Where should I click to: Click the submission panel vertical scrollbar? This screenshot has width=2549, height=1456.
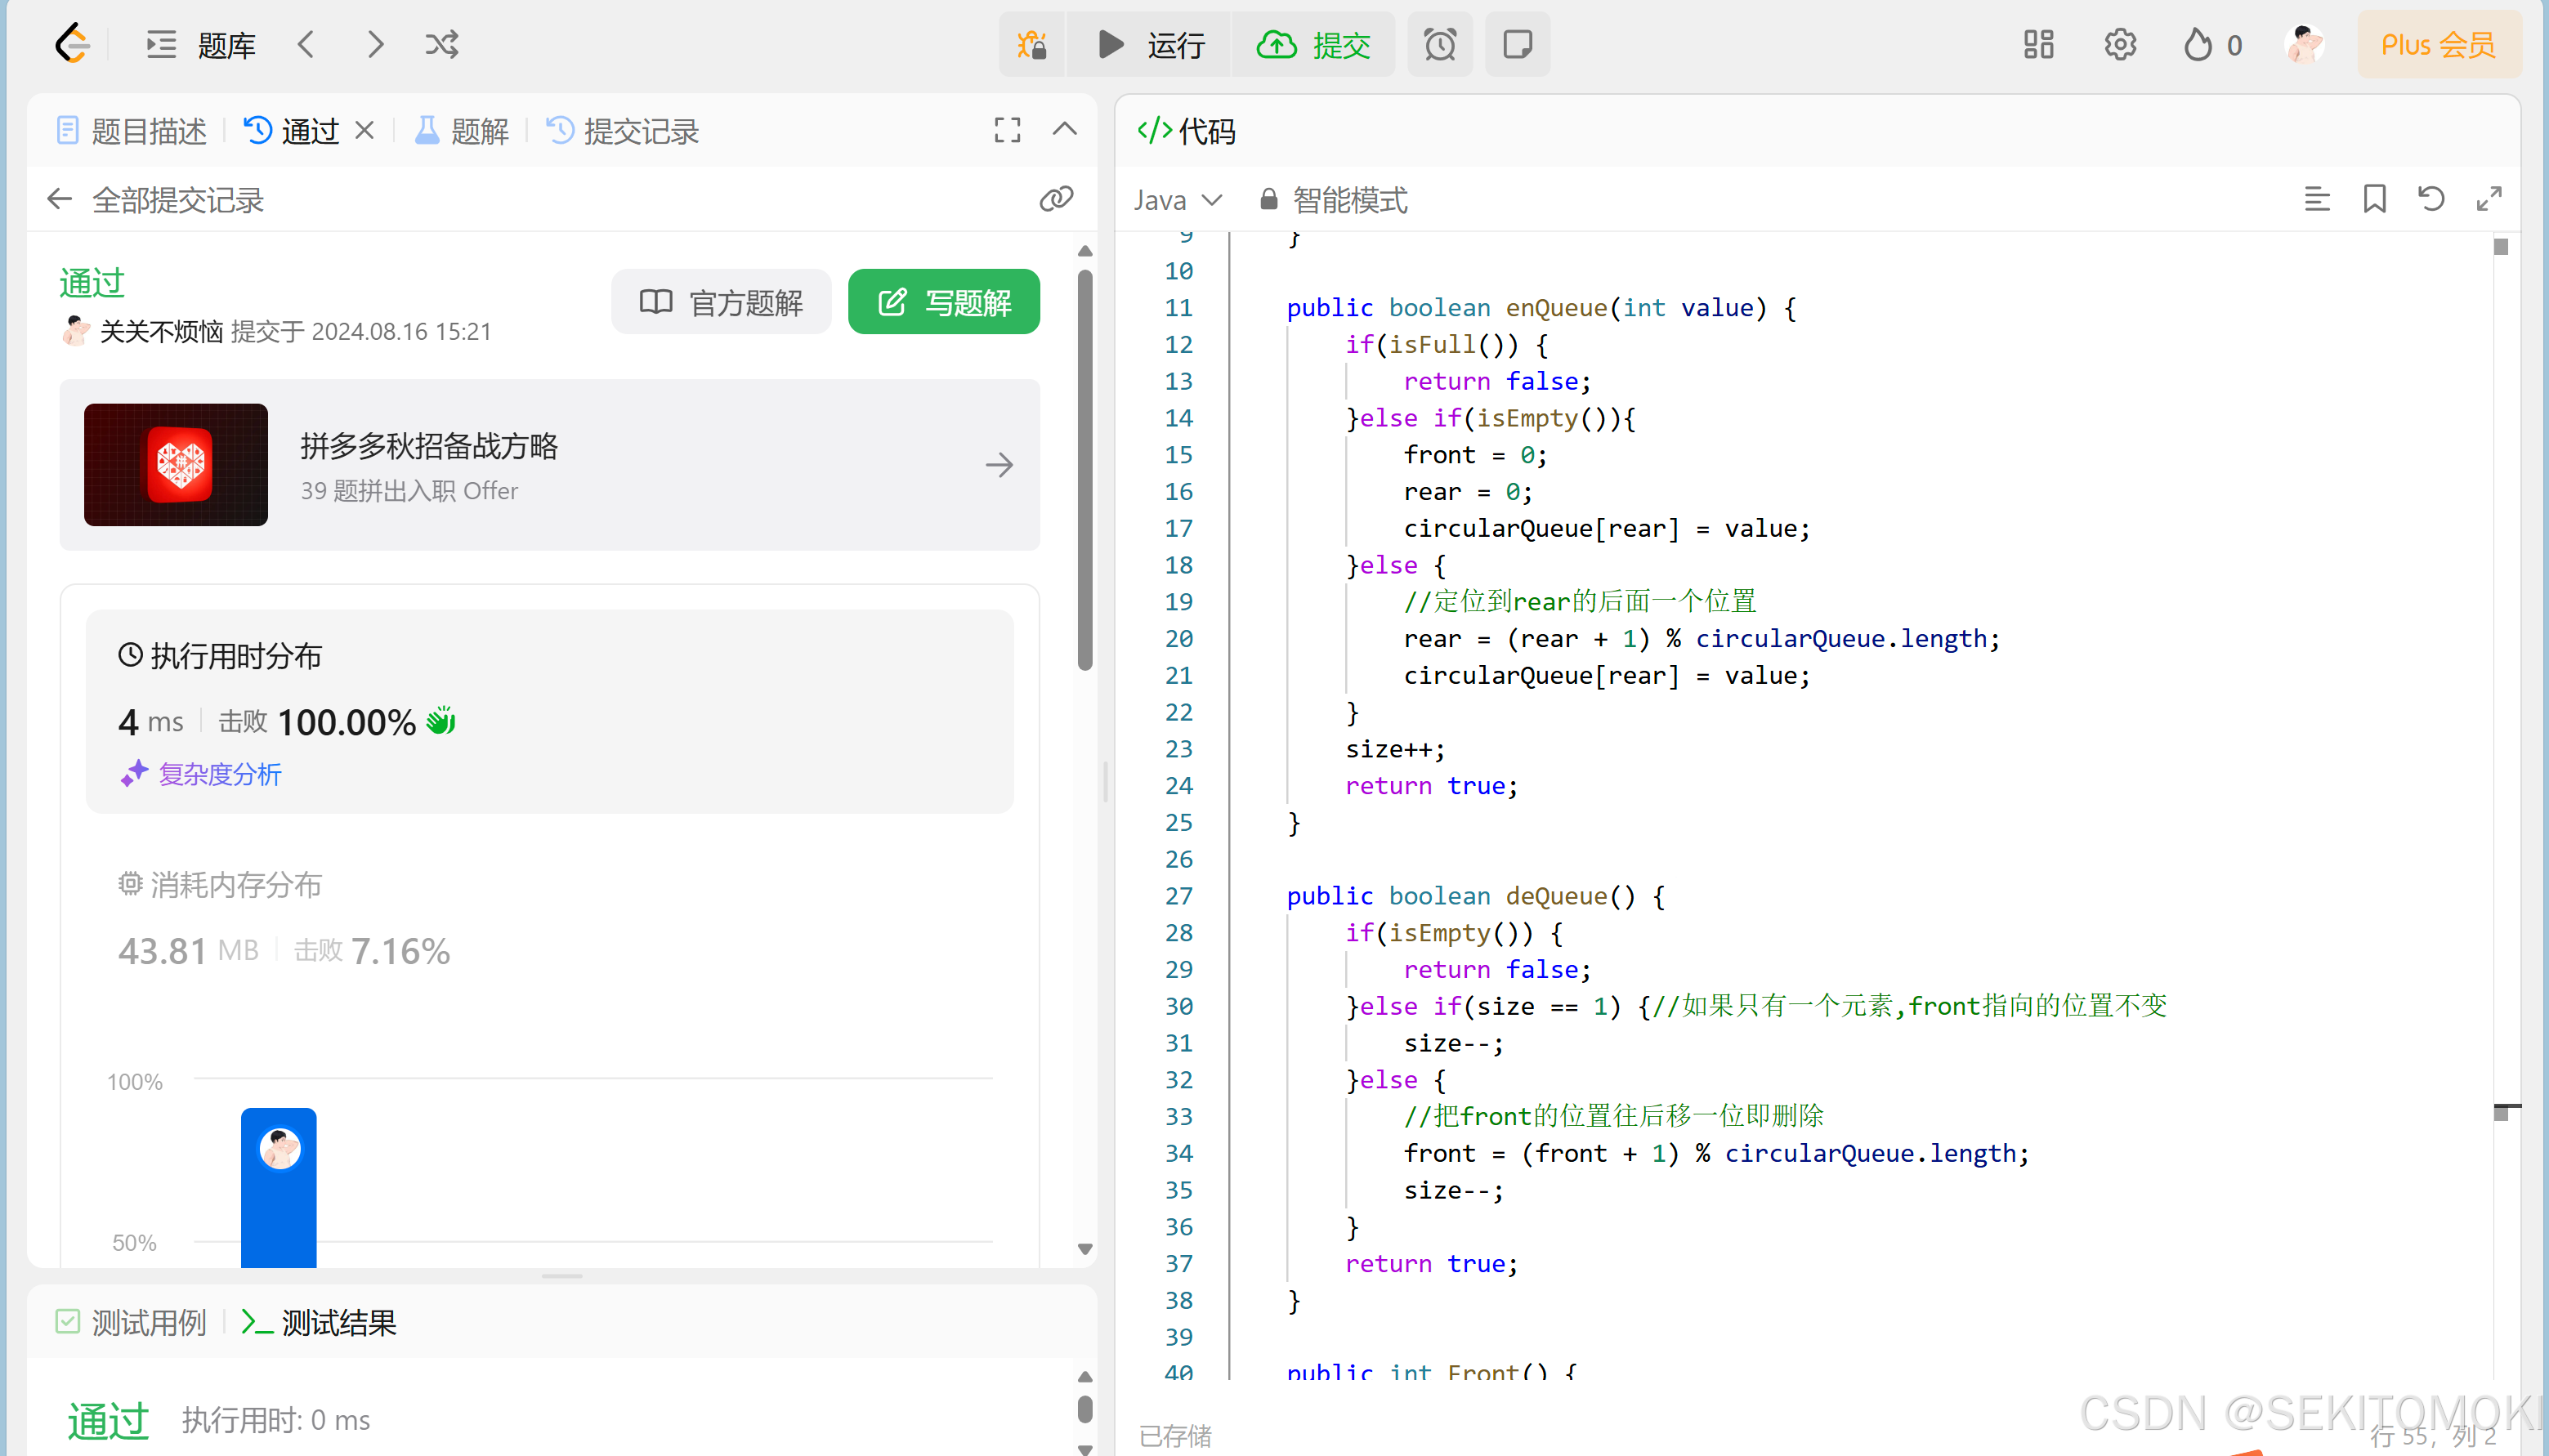click(x=1085, y=470)
